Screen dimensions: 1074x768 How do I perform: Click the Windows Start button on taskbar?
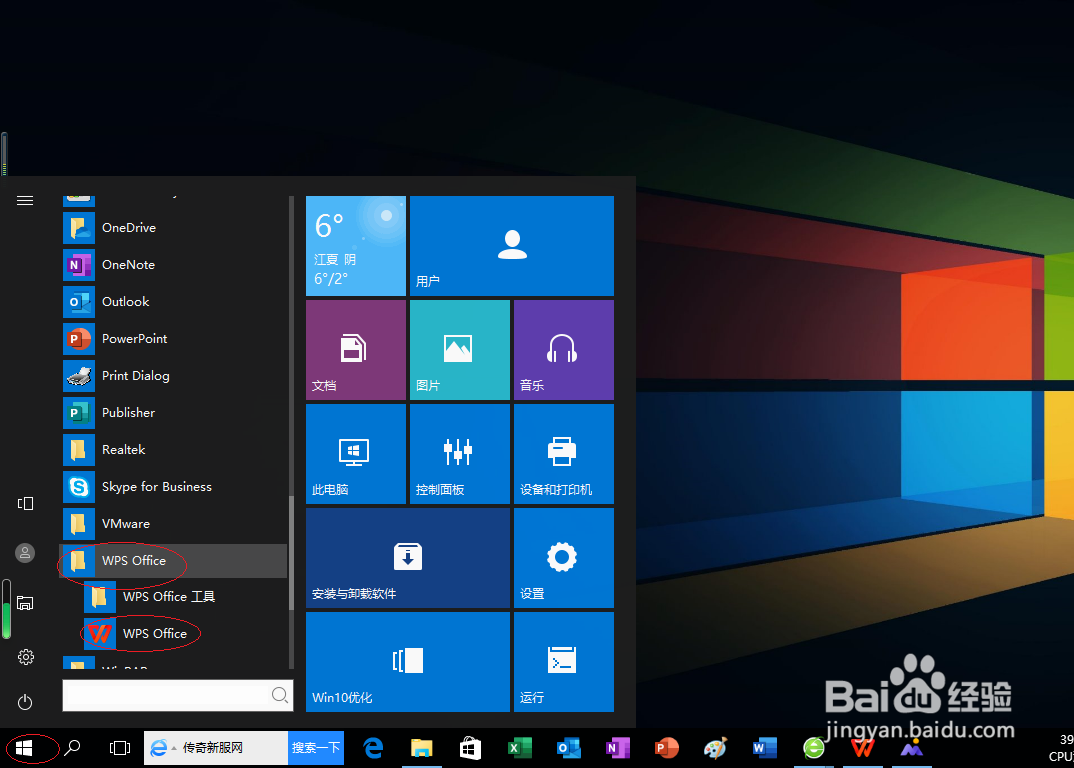click(25, 748)
